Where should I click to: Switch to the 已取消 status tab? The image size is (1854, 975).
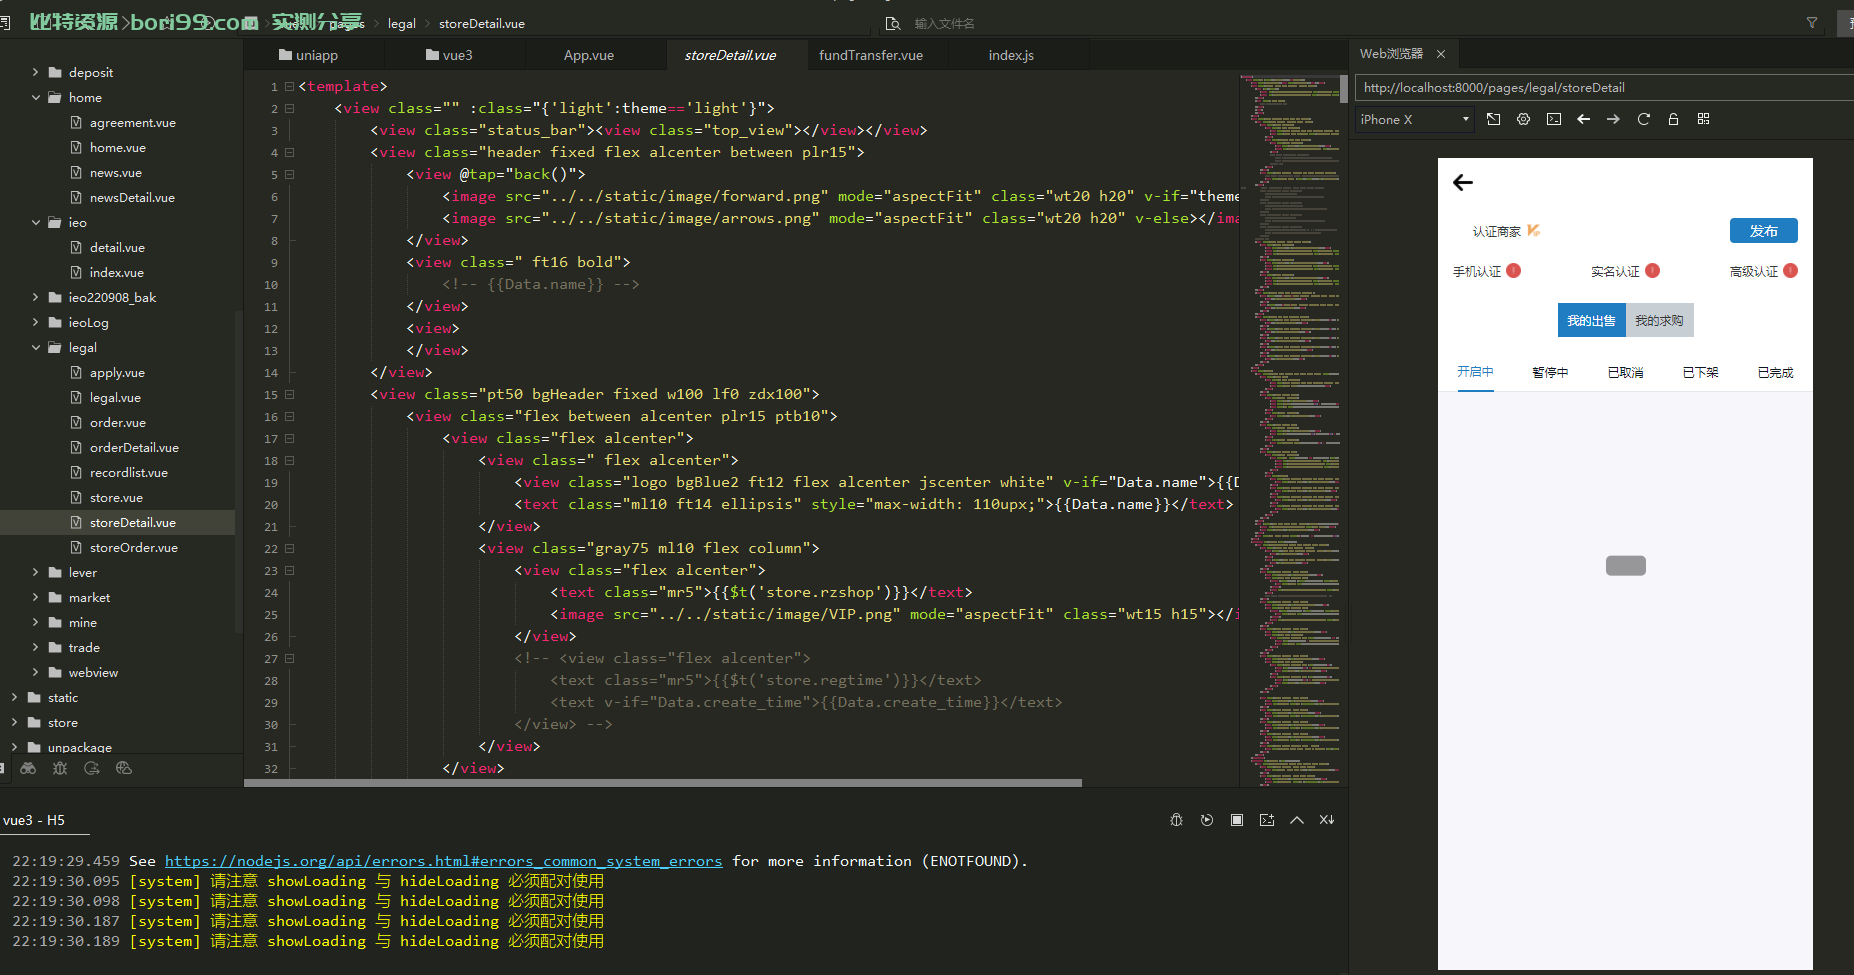pos(1625,372)
